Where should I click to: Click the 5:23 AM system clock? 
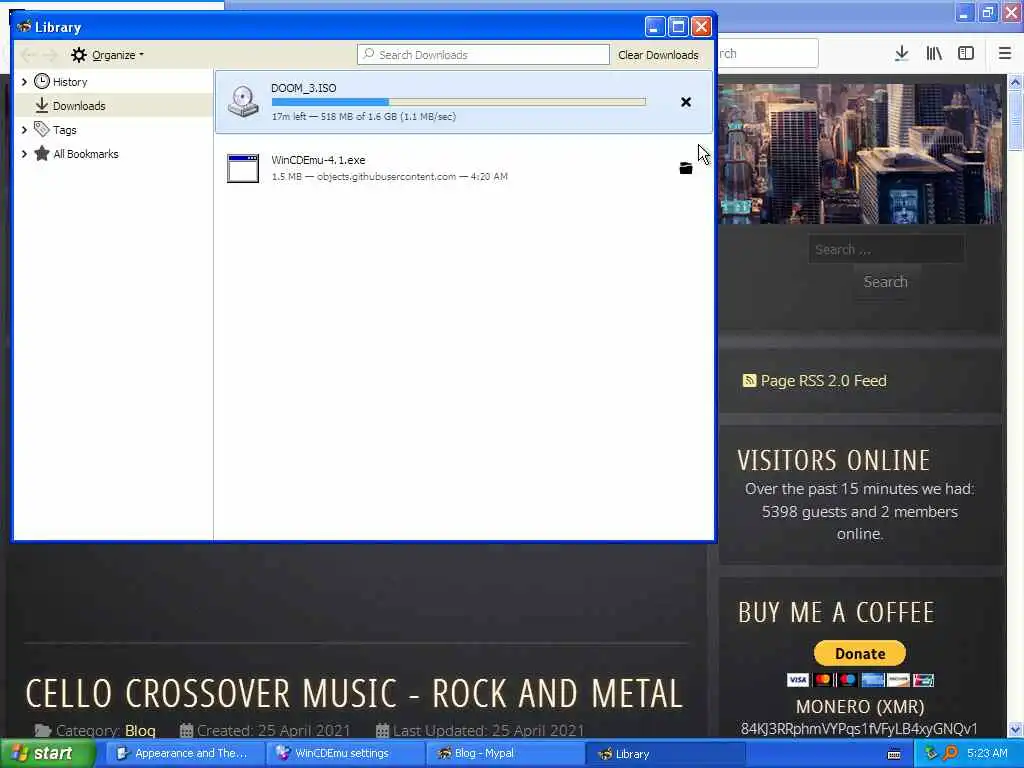(987, 753)
